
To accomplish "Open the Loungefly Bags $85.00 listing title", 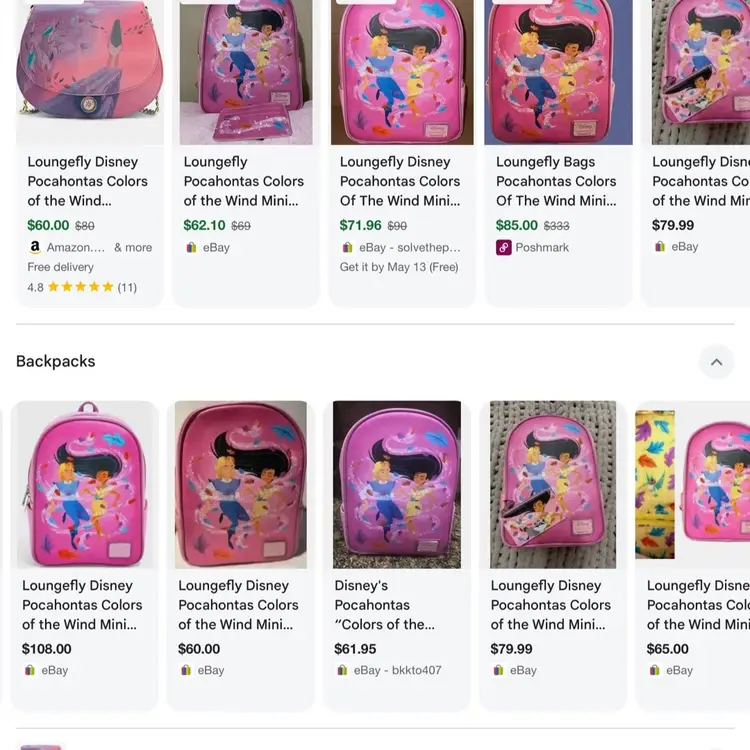I will [556, 181].
